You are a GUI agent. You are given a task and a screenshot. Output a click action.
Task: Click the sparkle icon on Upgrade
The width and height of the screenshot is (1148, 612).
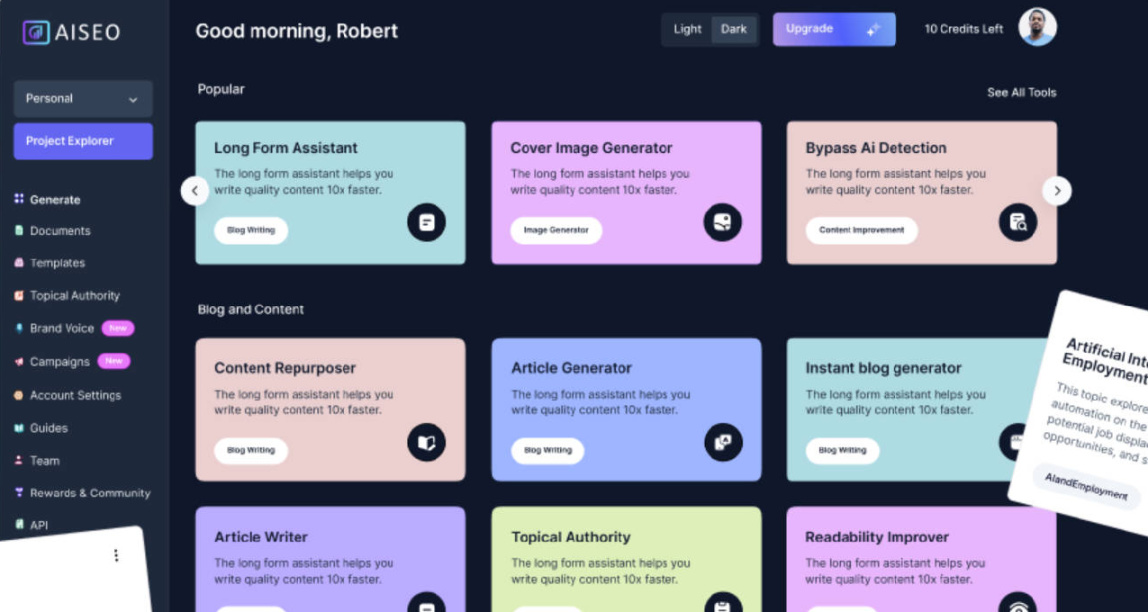click(x=873, y=30)
